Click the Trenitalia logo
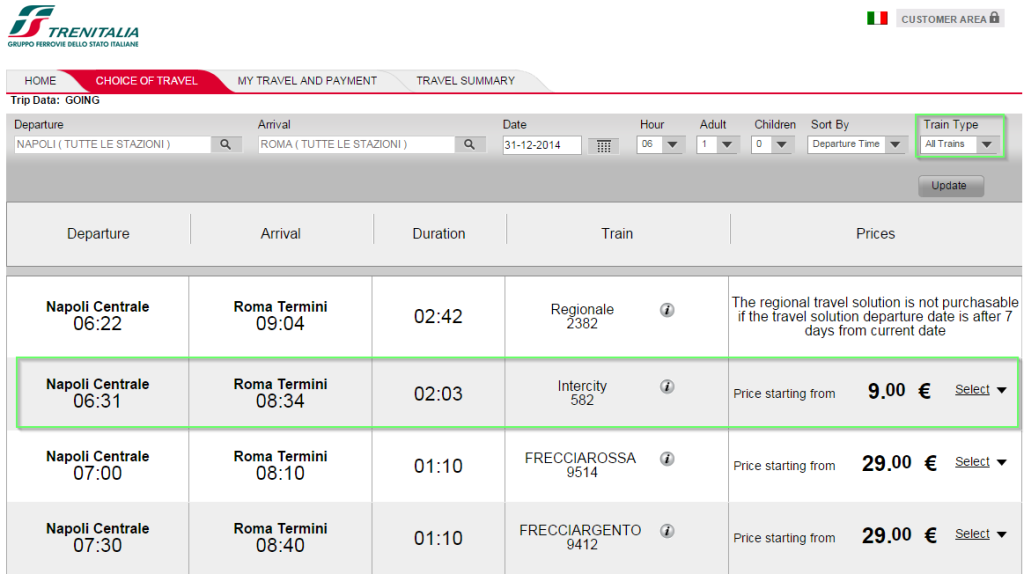The image size is (1024, 574). pyautogui.click(x=73, y=26)
